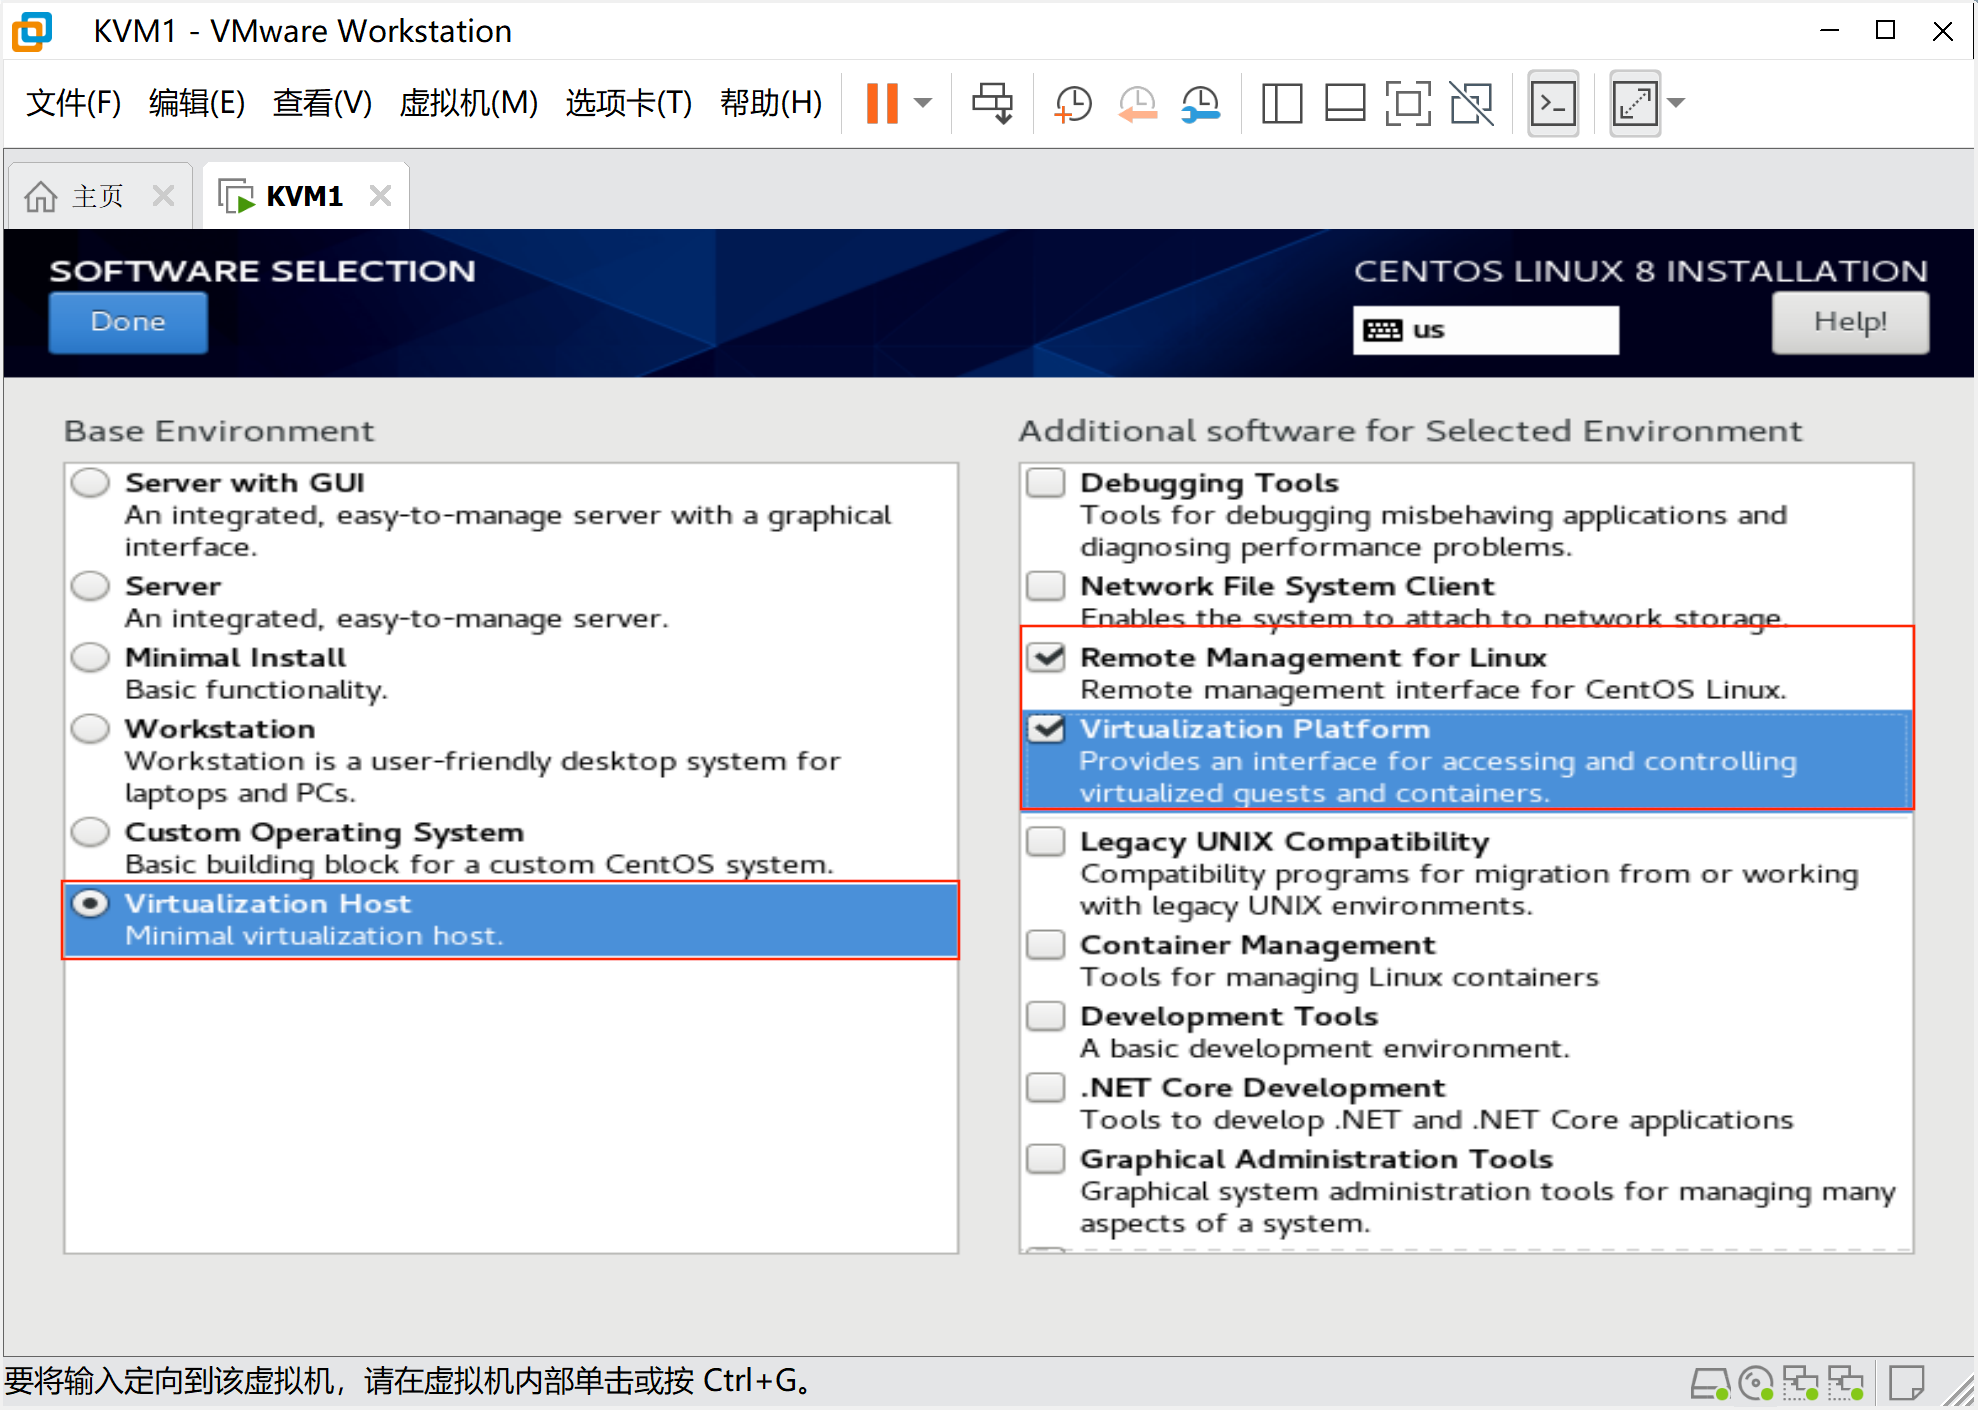Open the 选项卡(T) menu
1978x1410 pixels.
[x=629, y=103]
